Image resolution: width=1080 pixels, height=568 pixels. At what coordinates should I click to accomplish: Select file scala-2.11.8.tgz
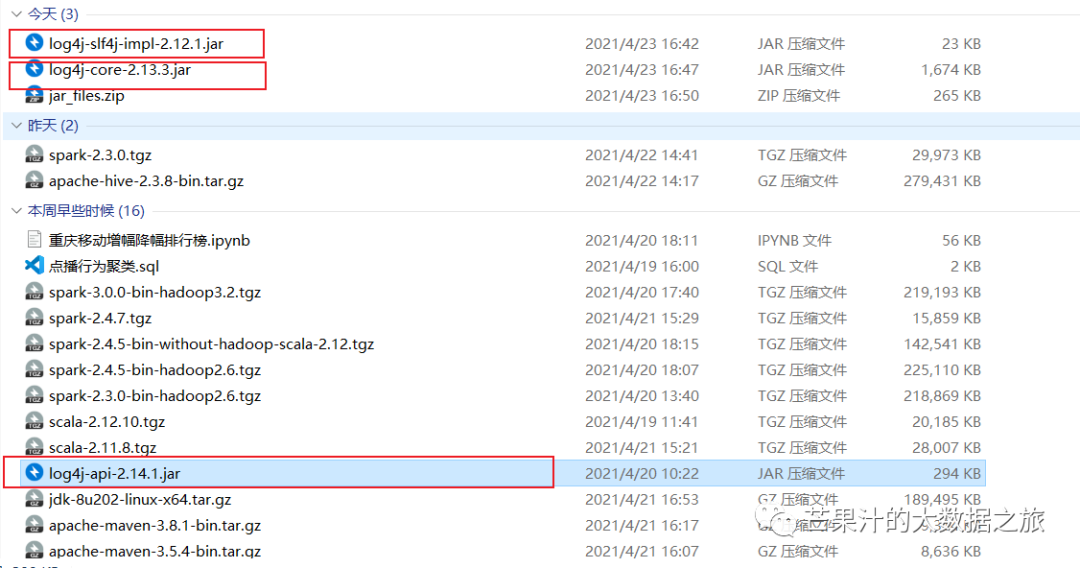coord(103,448)
